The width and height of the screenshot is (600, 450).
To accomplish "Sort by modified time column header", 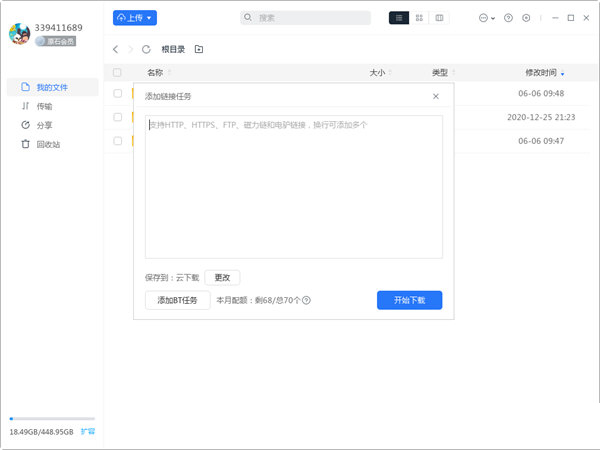I will (545, 73).
